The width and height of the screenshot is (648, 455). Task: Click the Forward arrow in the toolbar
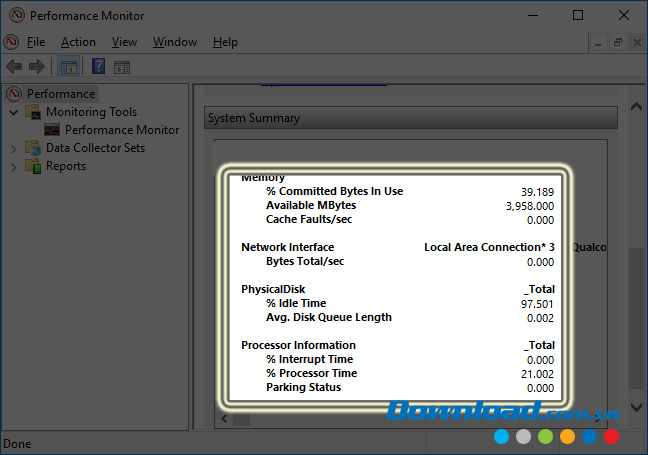pos(36,67)
